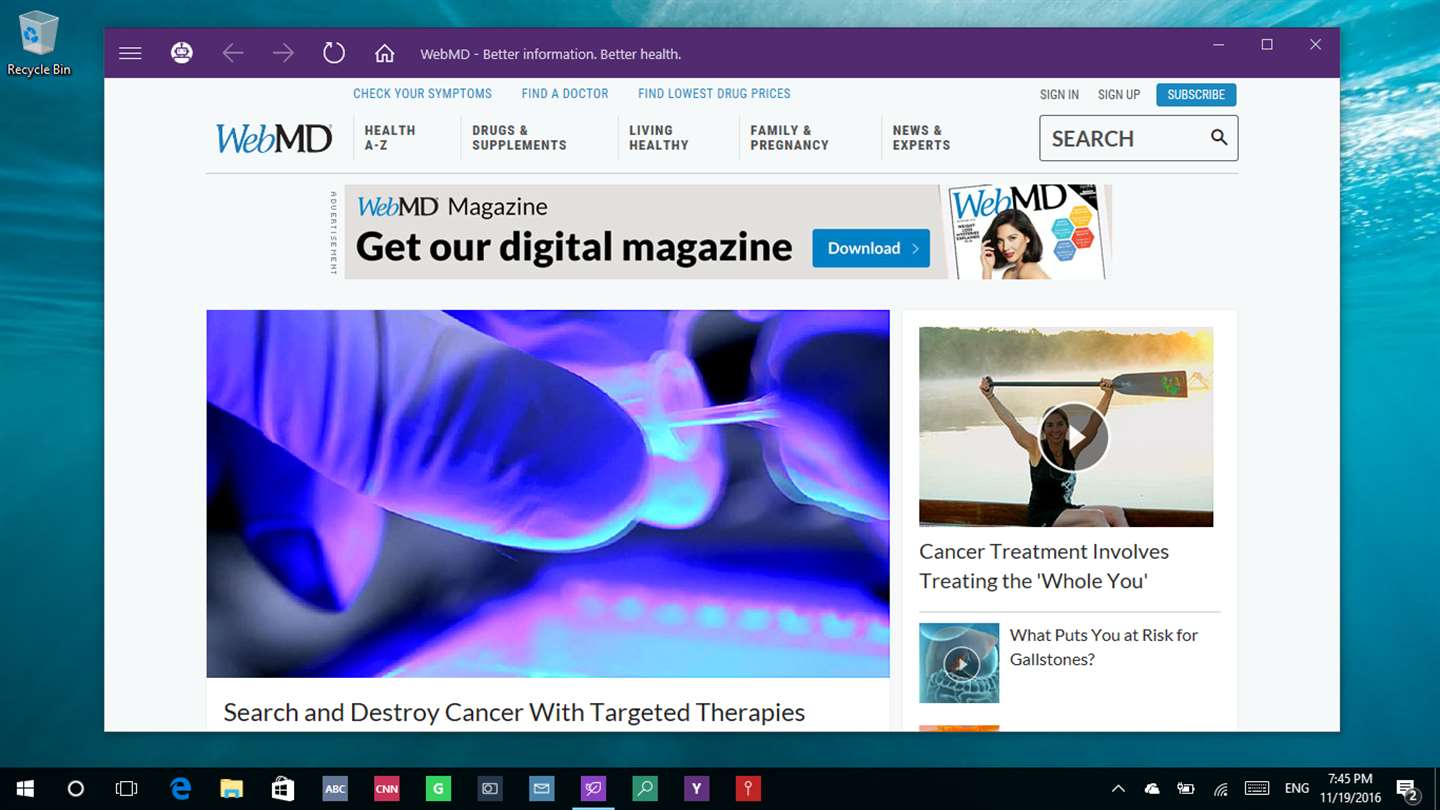The height and width of the screenshot is (810, 1440).
Task: Open the green G app on the taskbar
Action: 438,789
